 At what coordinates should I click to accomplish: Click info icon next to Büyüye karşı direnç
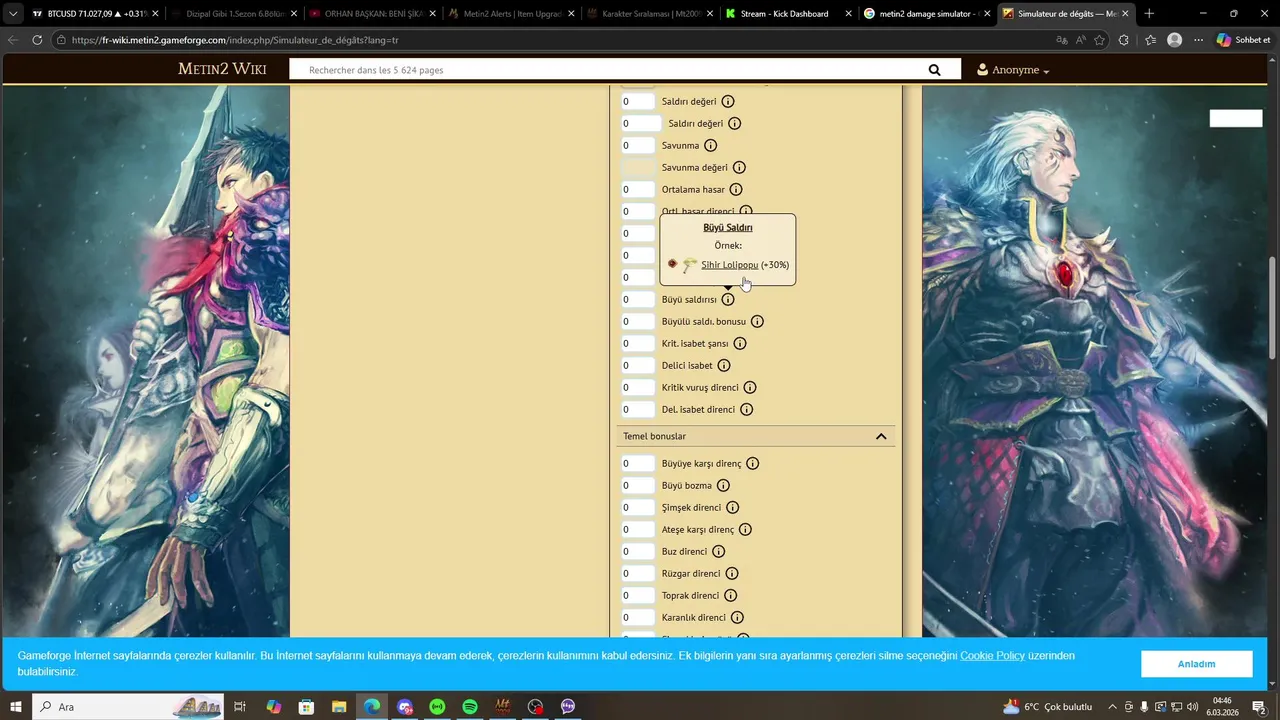coord(753,464)
